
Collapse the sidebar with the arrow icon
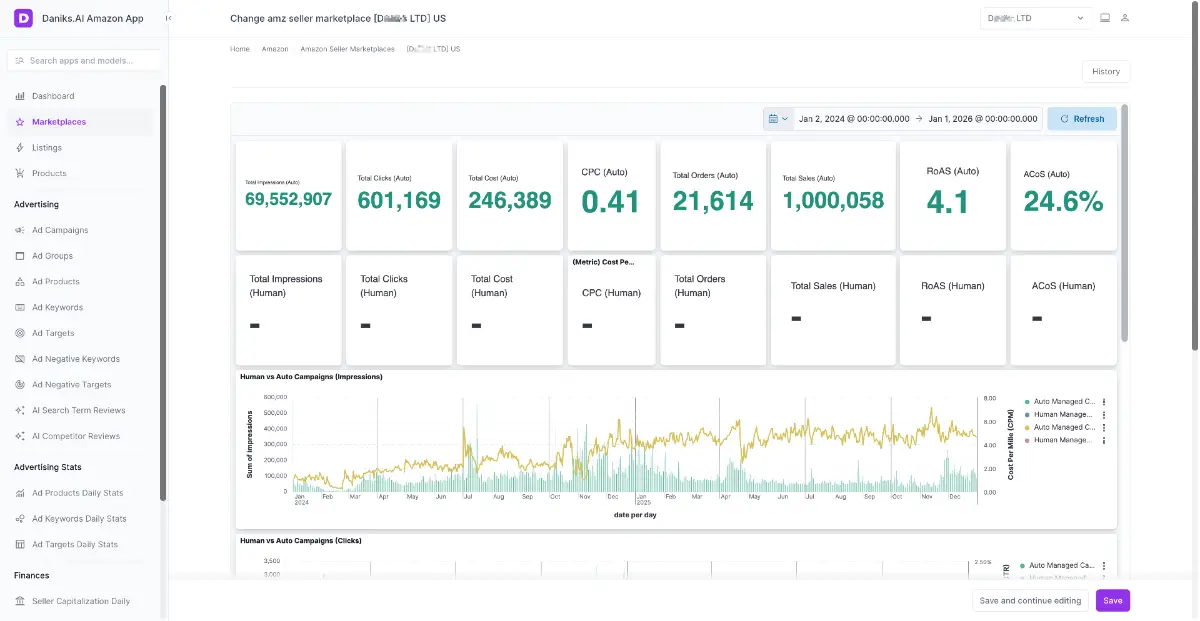click(168, 18)
